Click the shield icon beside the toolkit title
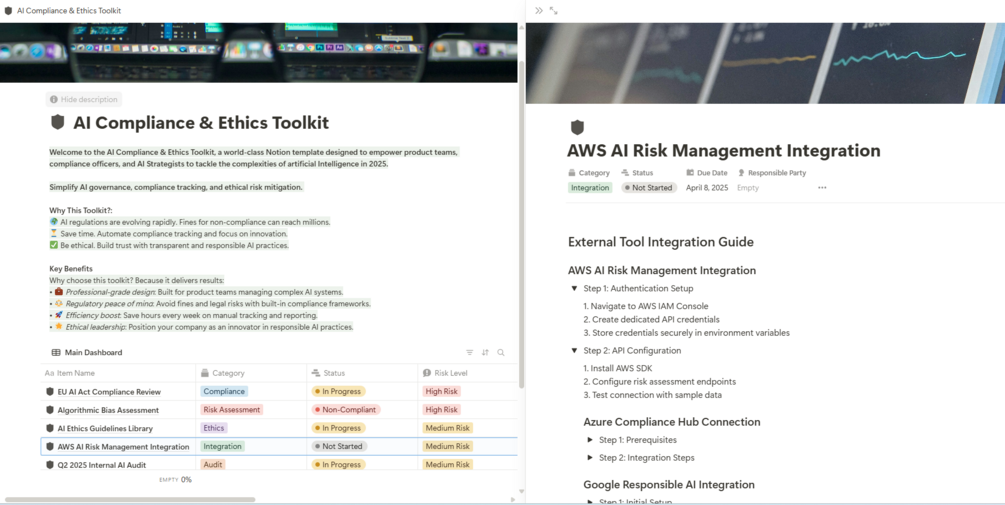The image size is (1005, 505). coord(58,122)
